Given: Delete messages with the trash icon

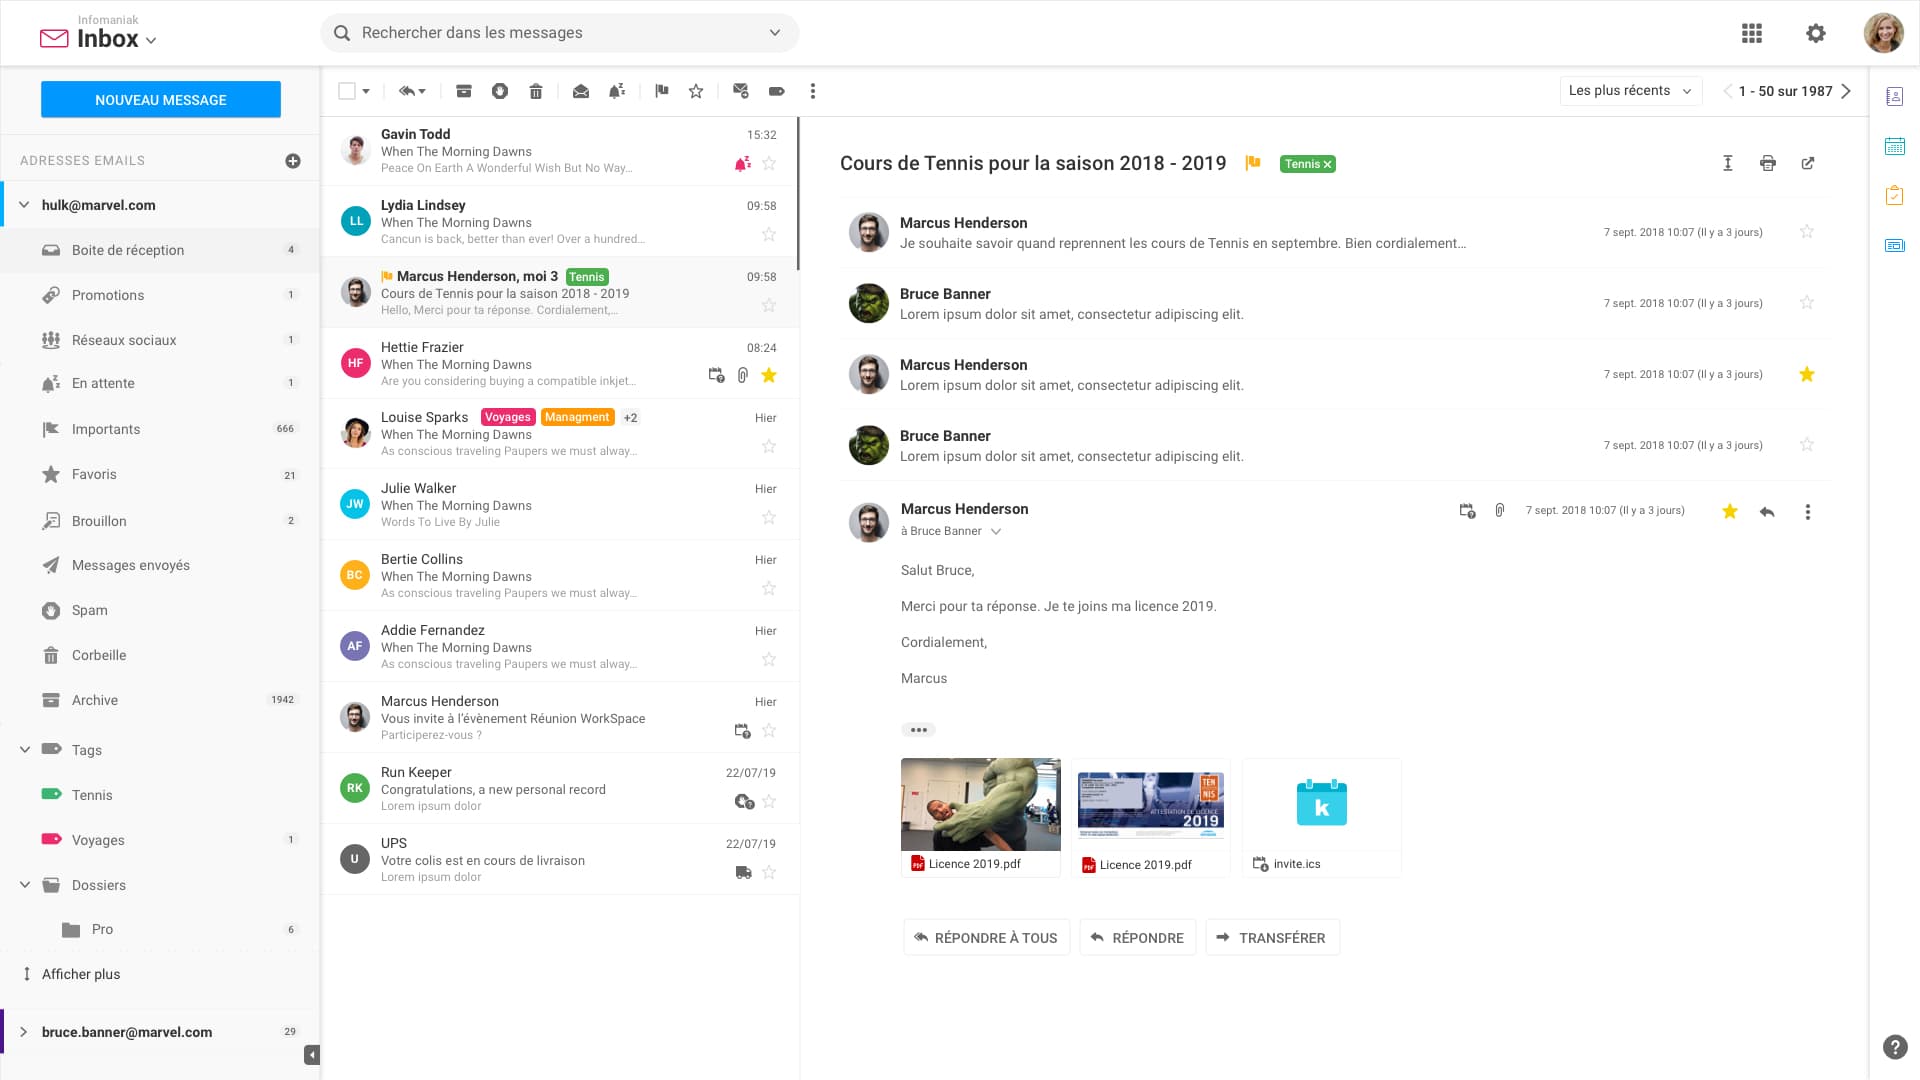Looking at the screenshot, I should (x=536, y=90).
